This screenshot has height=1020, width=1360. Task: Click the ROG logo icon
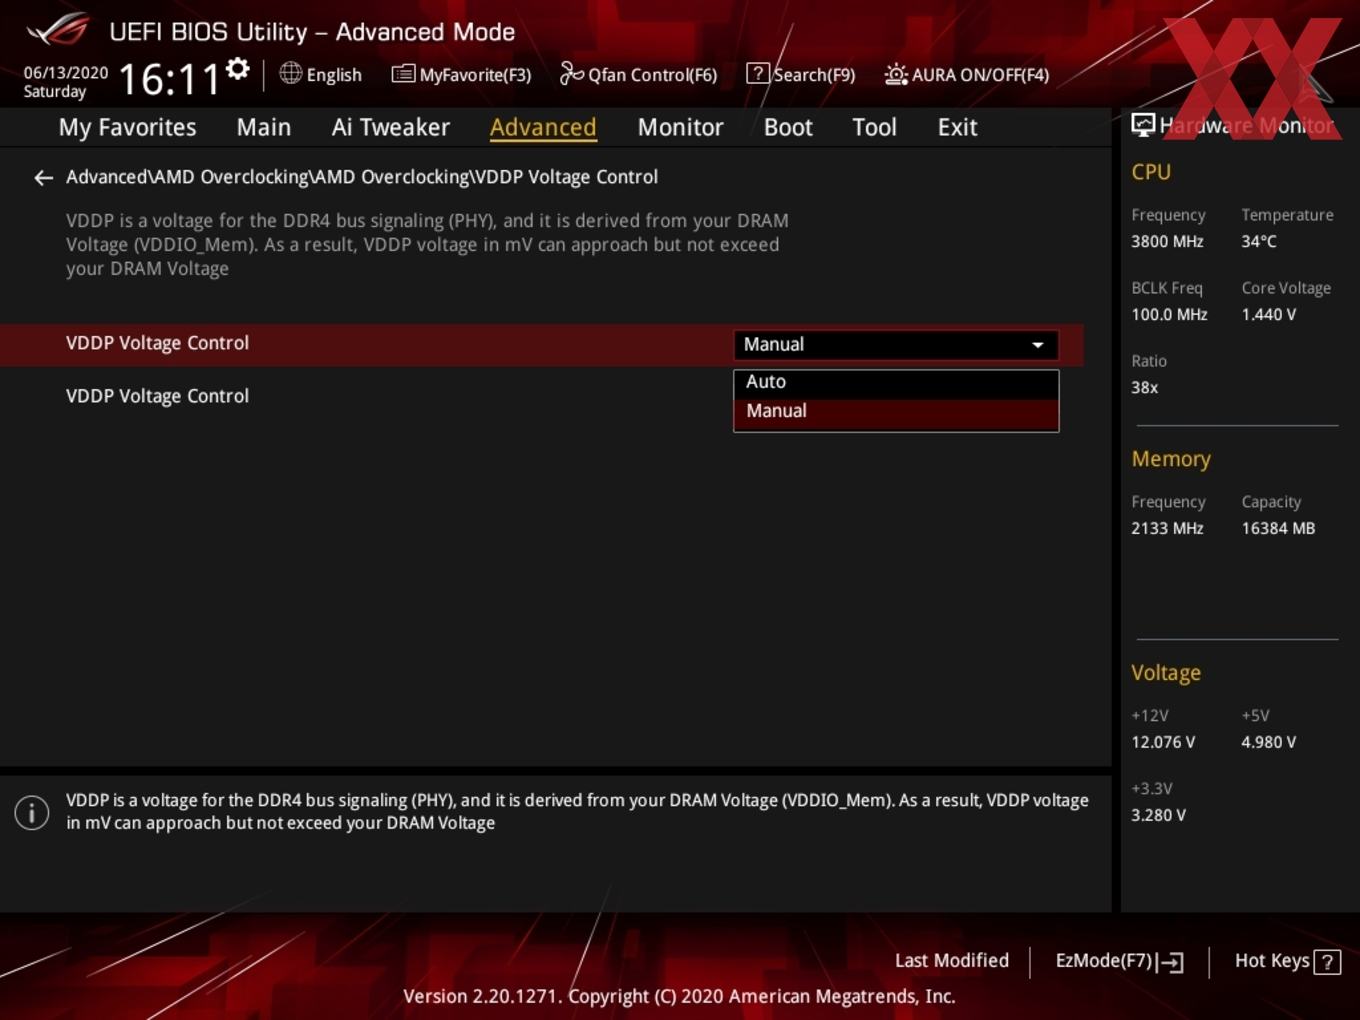pos(58,30)
